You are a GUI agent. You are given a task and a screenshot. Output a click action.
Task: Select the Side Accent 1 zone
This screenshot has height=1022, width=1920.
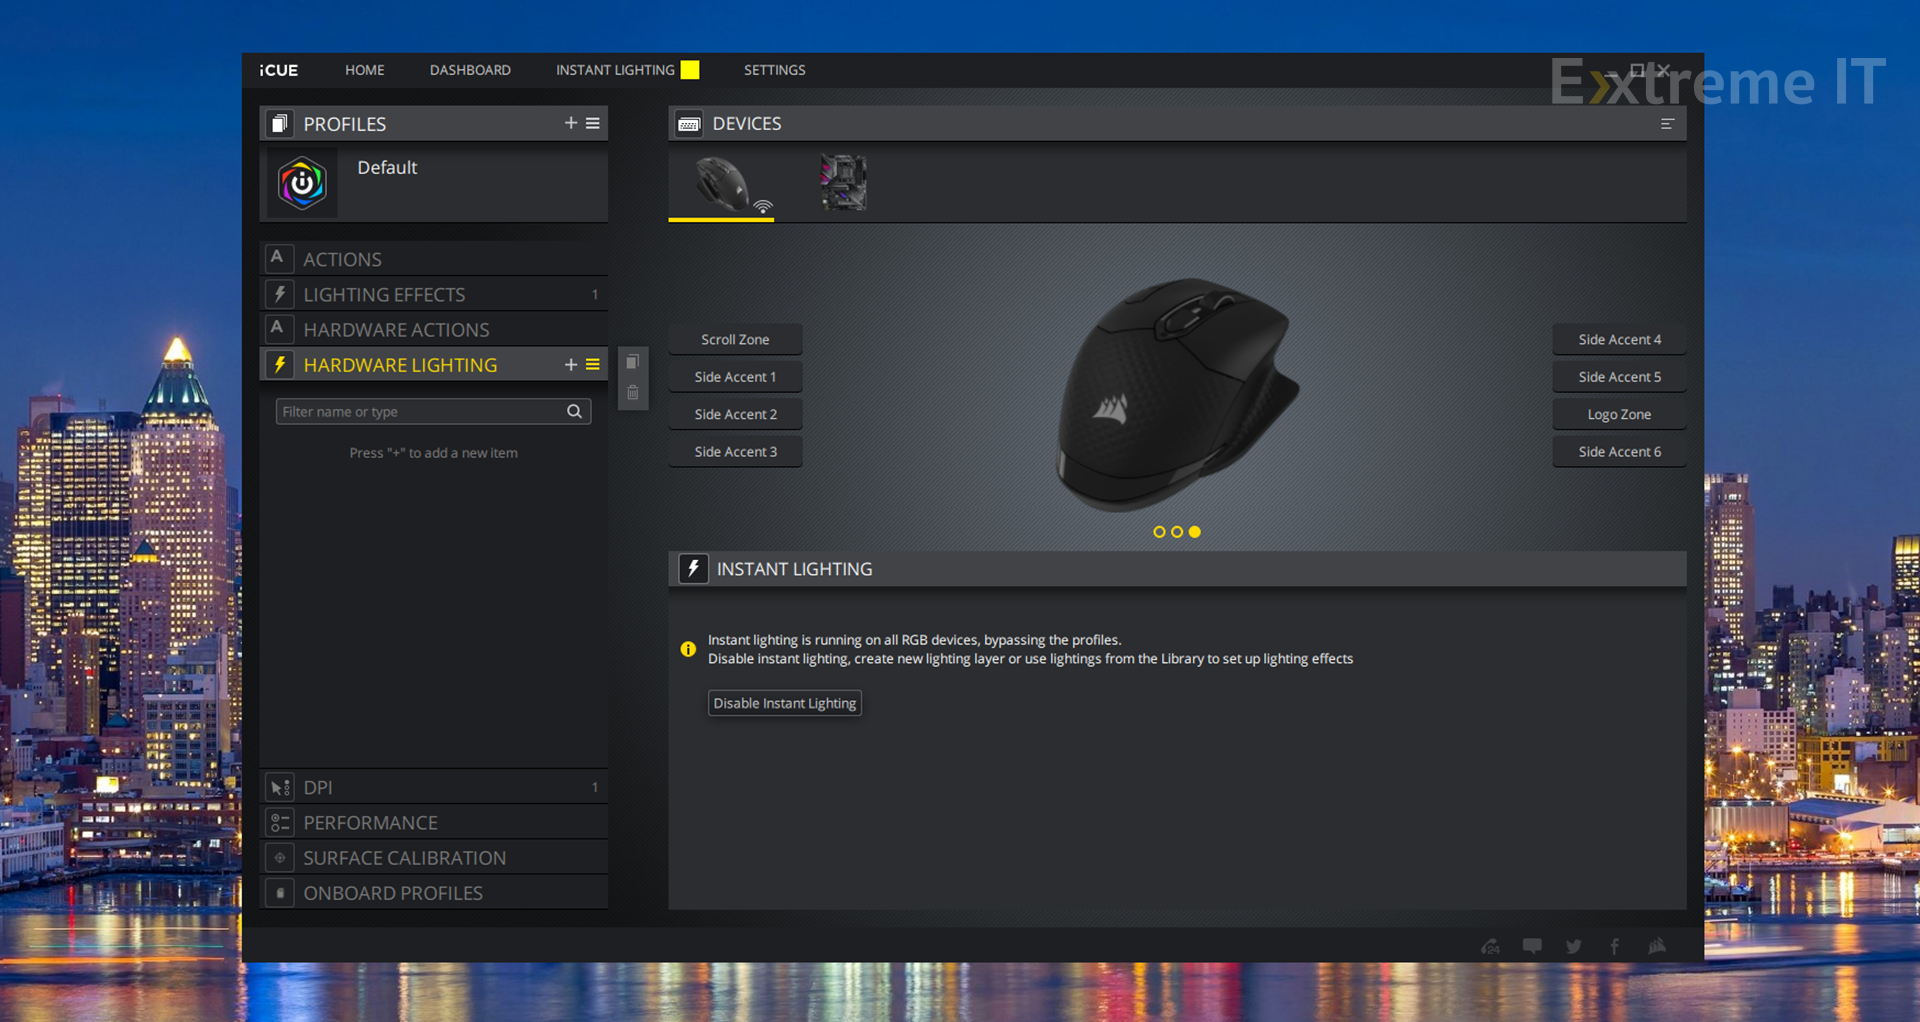point(735,376)
